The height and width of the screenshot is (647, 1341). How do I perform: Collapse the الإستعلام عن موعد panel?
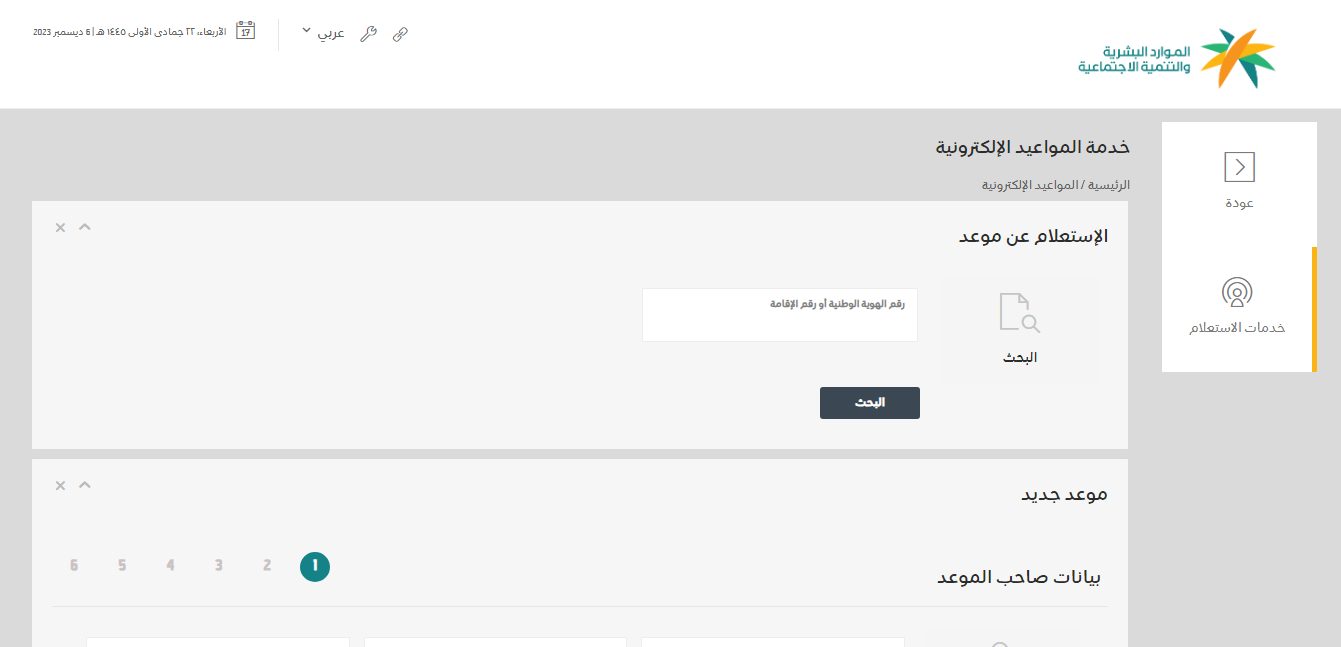coord(85,227)
